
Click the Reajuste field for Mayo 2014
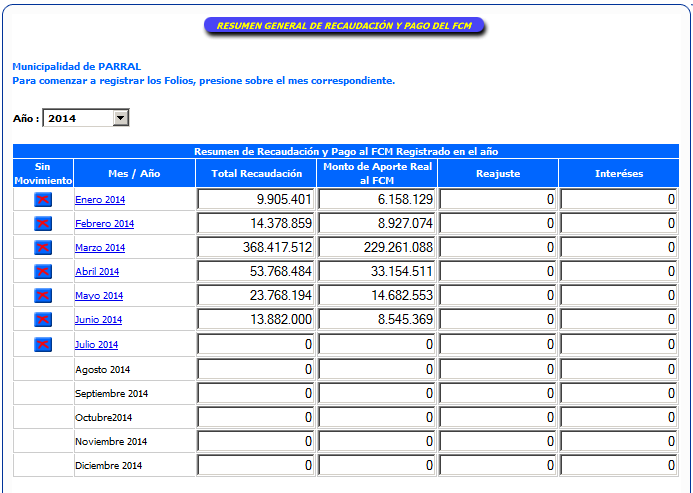click(498, 295)
